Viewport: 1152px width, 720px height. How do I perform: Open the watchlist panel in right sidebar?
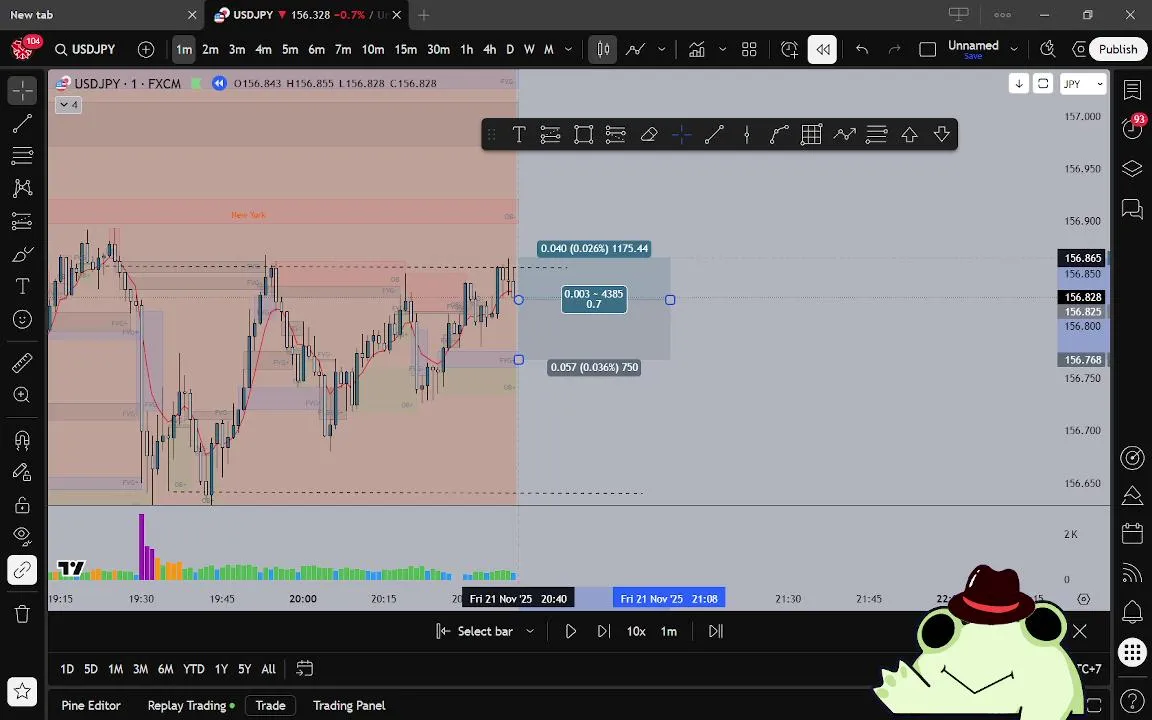pos(1132,90)
